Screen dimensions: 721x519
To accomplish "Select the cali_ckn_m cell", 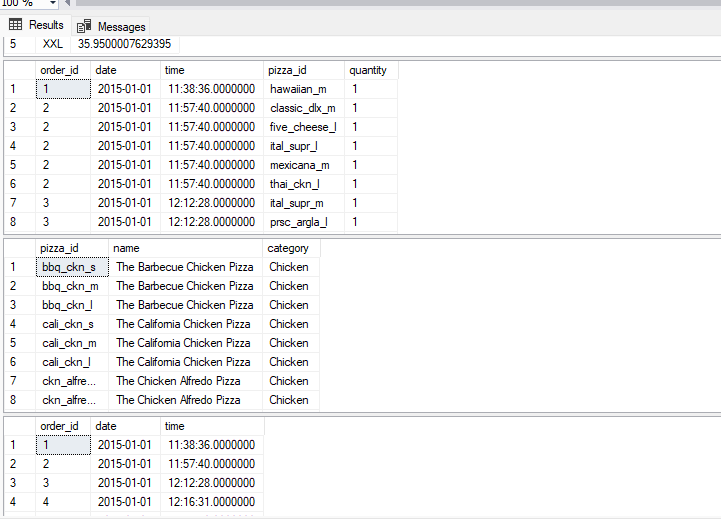I will click(72, 343).
